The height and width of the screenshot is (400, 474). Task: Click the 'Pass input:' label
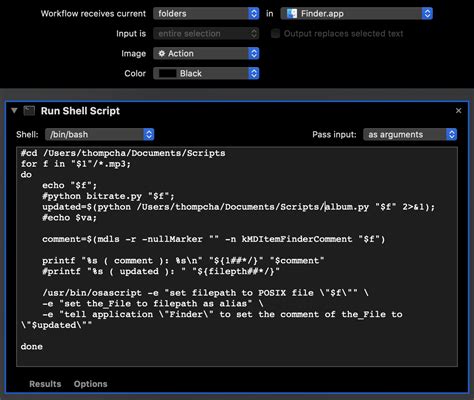[334, 134]
